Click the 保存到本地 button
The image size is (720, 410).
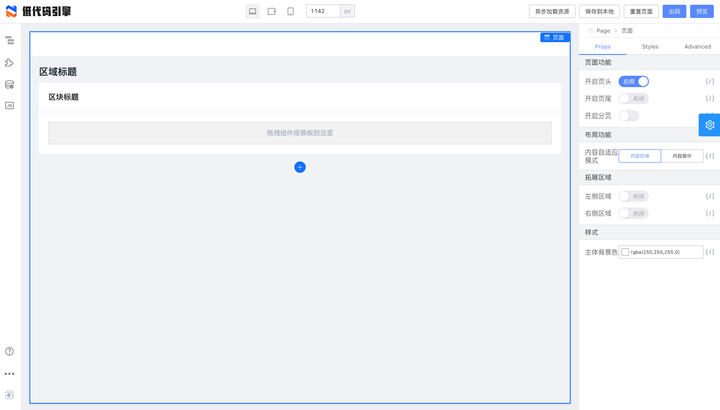pos(599,11)
